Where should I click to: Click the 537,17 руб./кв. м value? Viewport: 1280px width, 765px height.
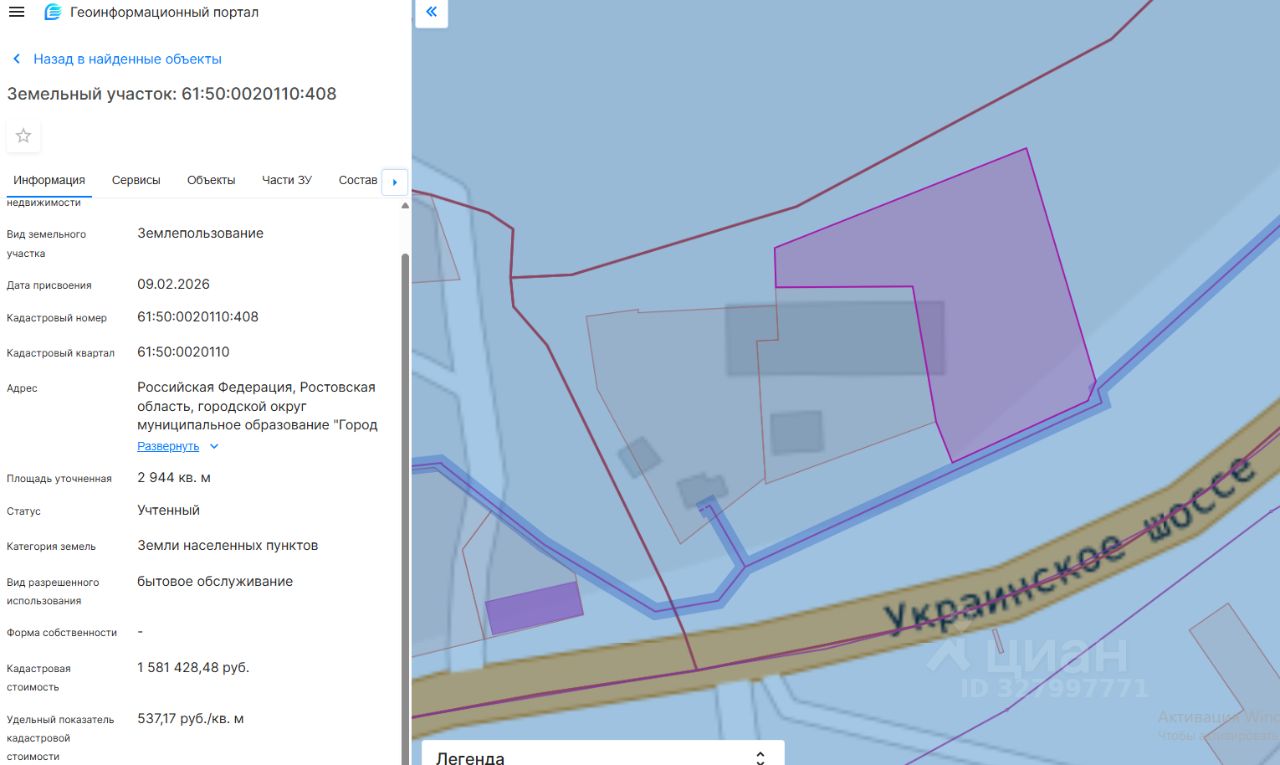[x=191, y=718]
